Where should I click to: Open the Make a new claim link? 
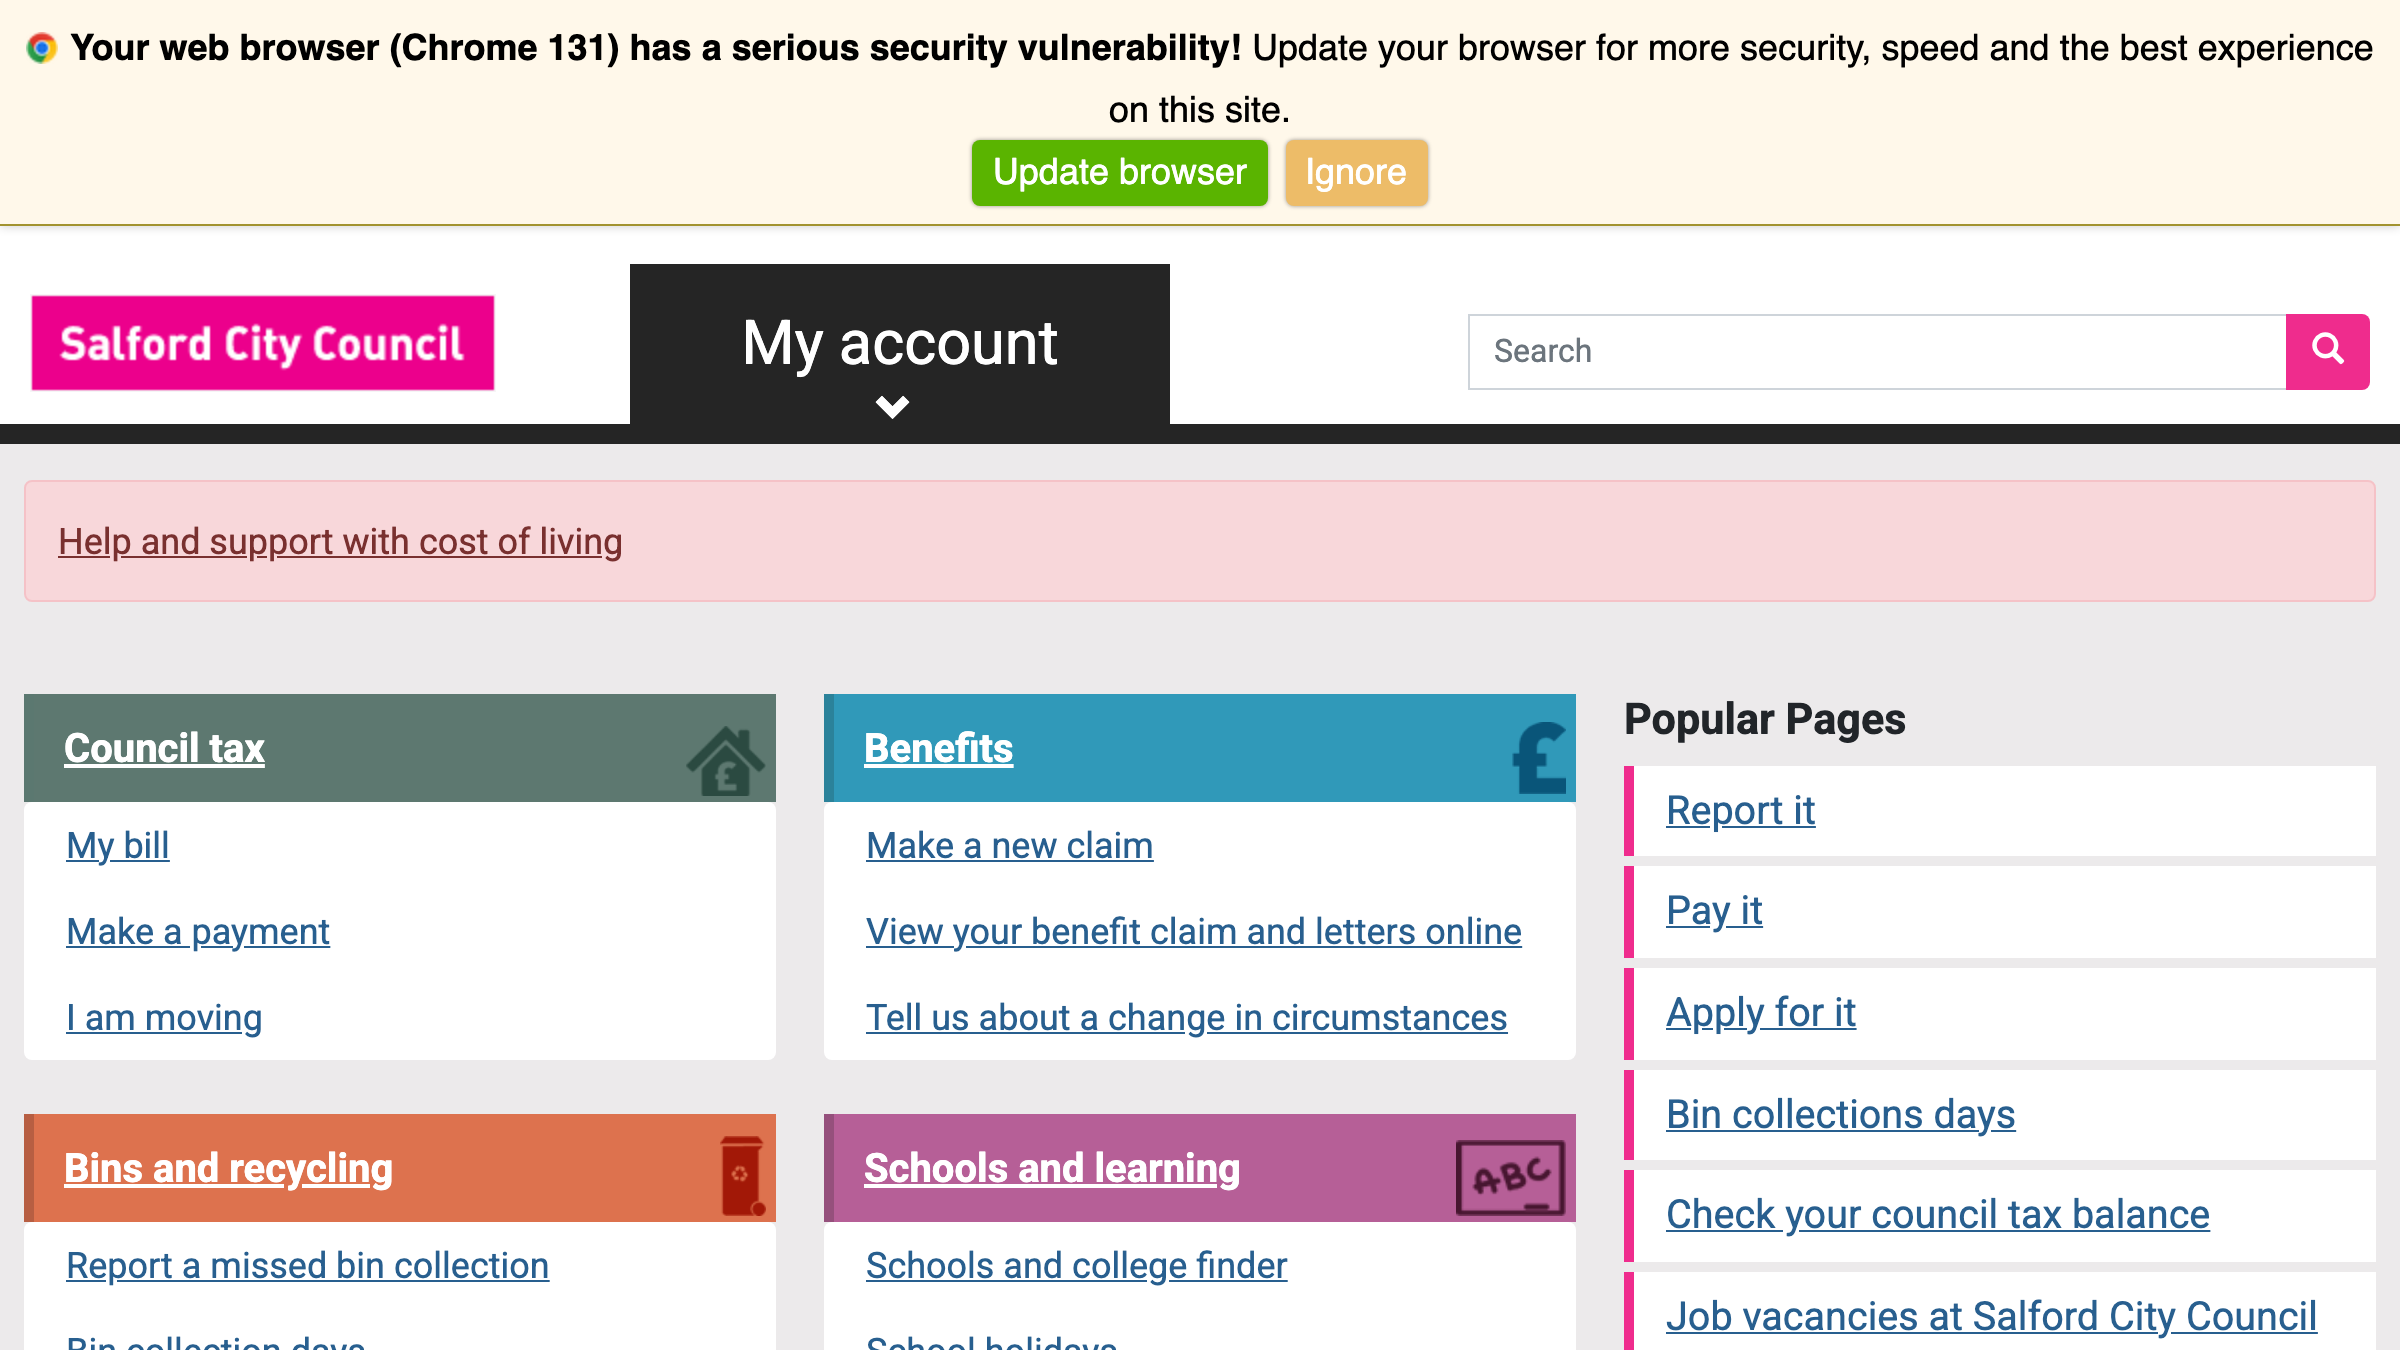pyautogui.click(x=1009, y=845)
